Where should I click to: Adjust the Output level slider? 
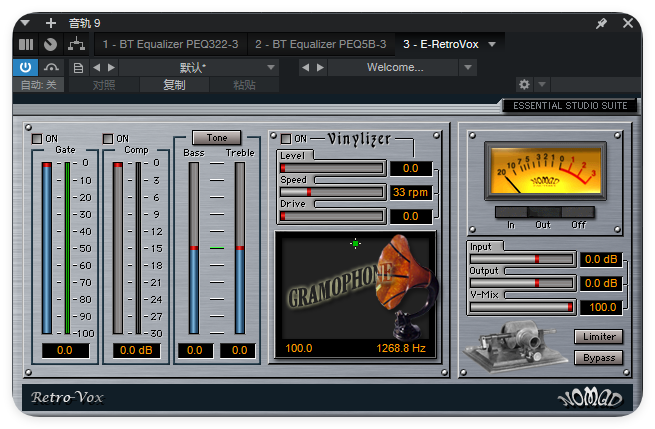[x=521, y=283]
